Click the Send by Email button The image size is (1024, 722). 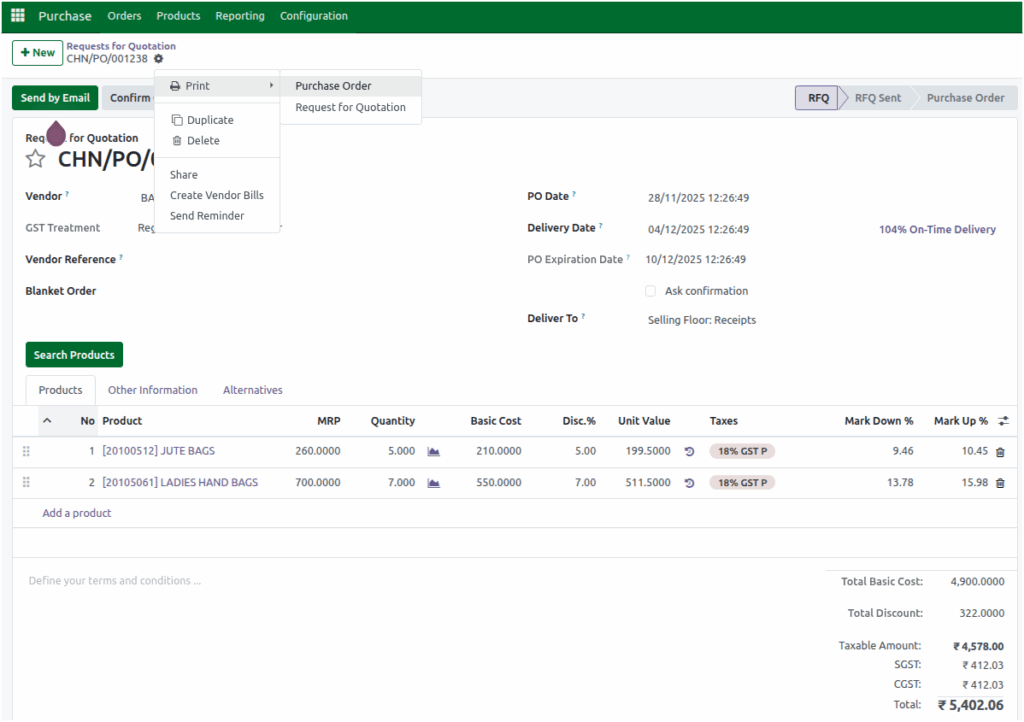(54, 98)
